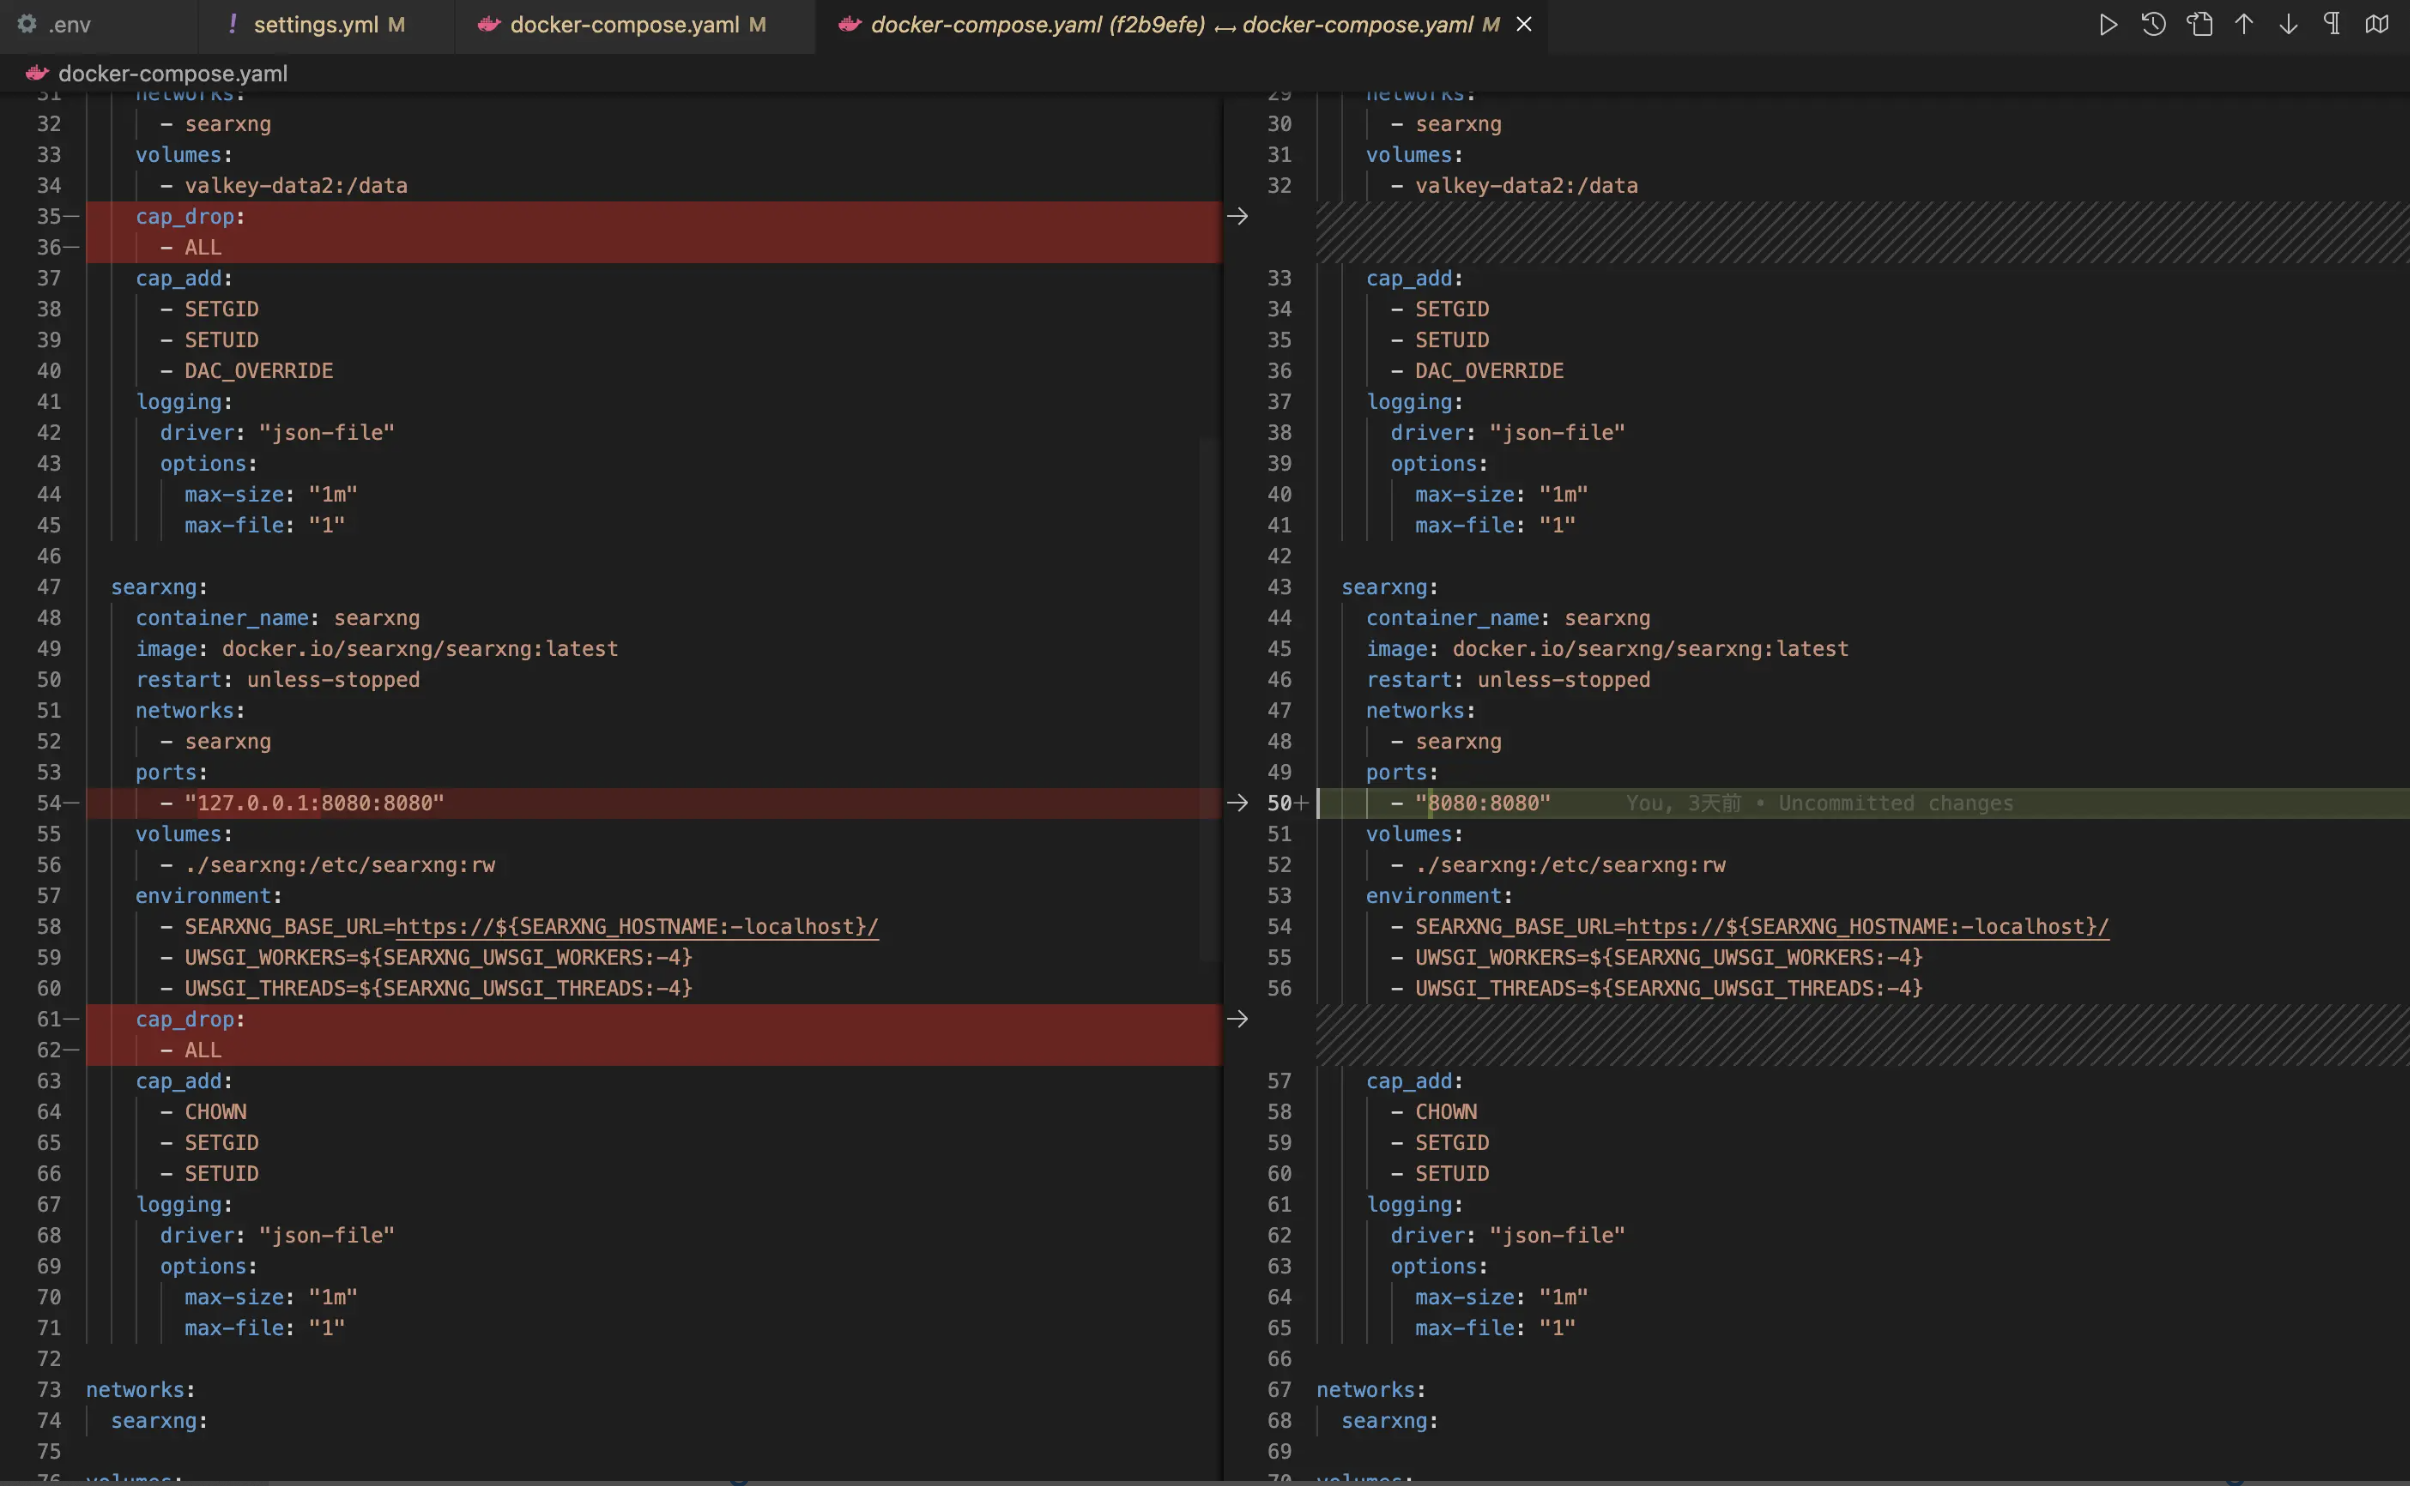Toggle the inline diff view with the map icon
Image resolution: width=2410 pixels, height=1486 pixels.
(x=2377, y=24)
